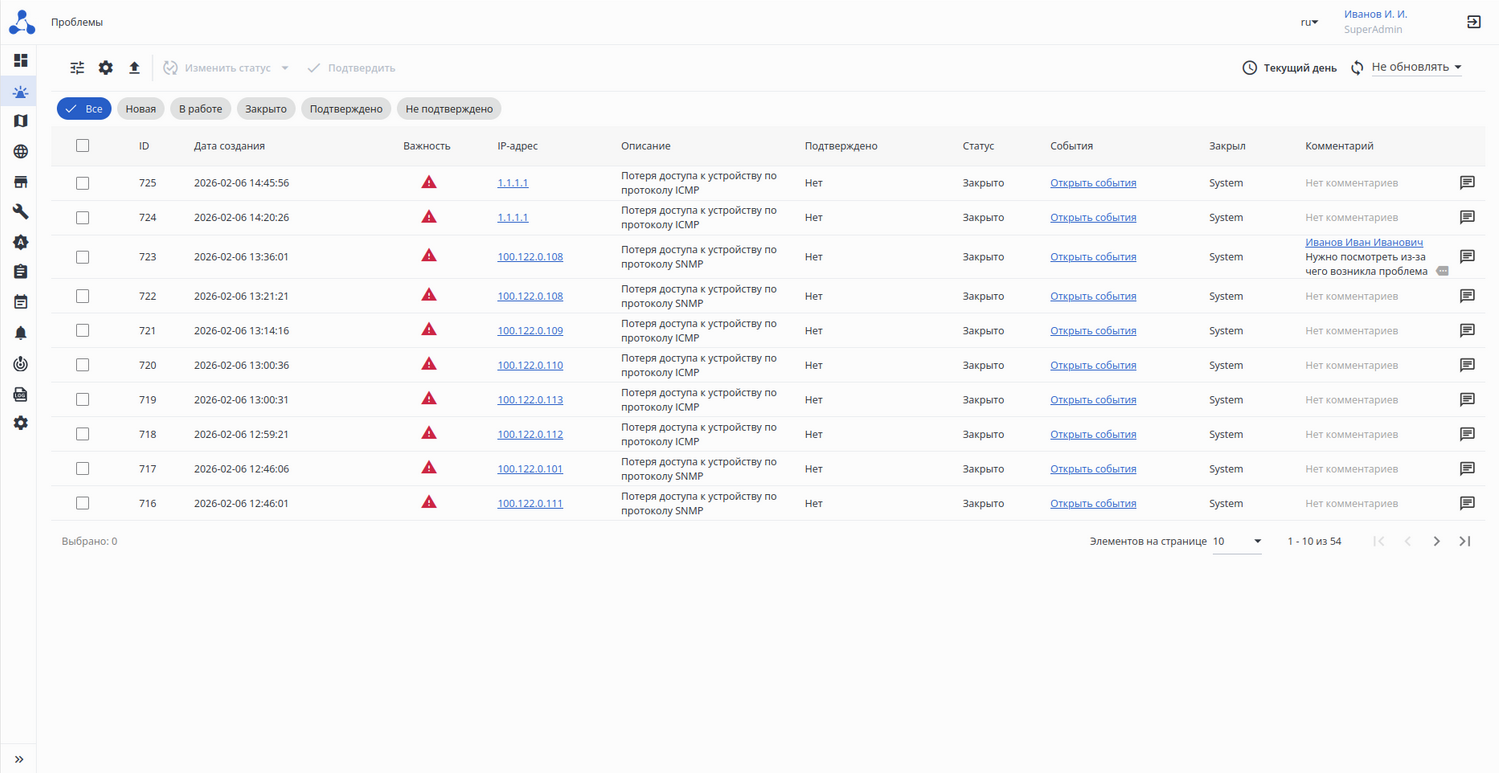Open the calendar schedule section
This screenshot has height=773, width=1503.
pos(20,302)
